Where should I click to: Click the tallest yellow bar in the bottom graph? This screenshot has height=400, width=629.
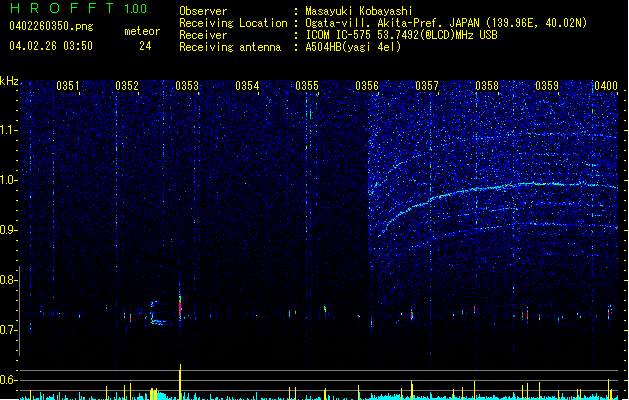pos(180,382)
